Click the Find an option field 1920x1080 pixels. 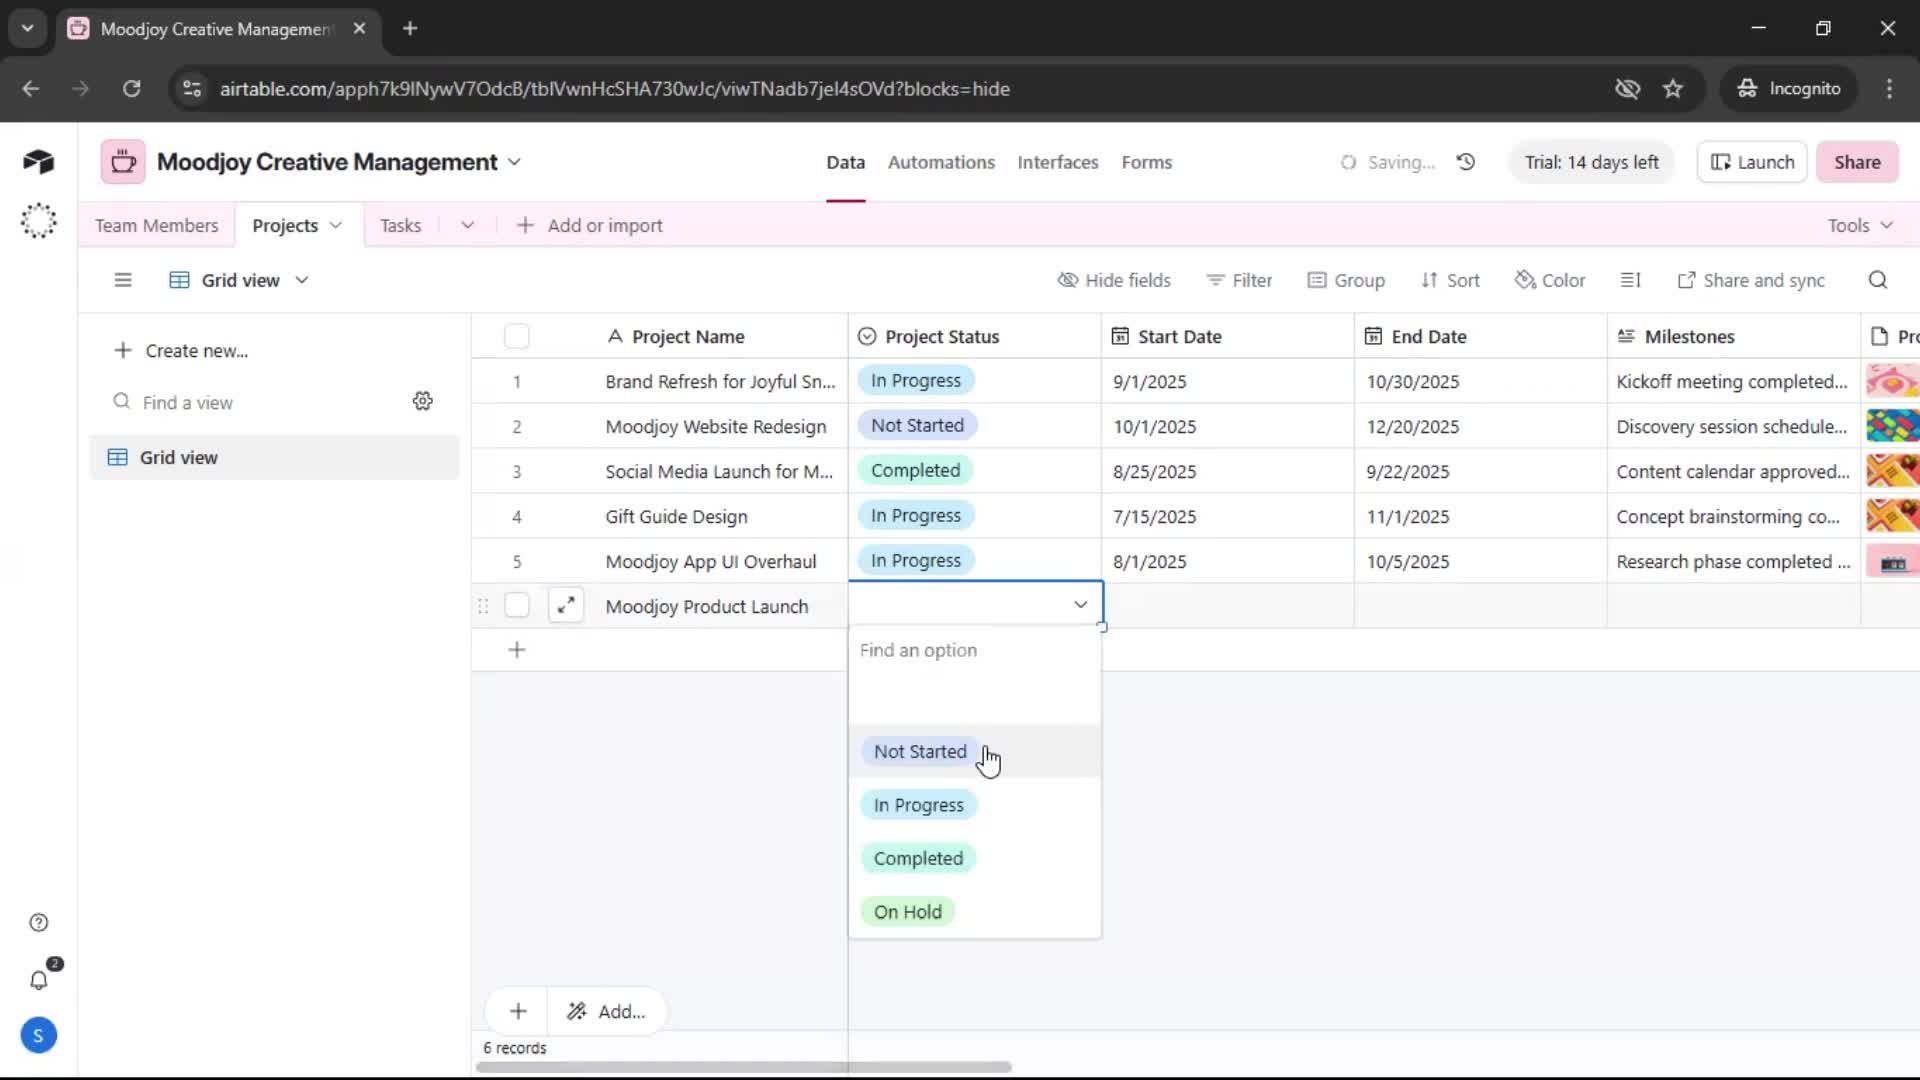click(x=975, y=650)
